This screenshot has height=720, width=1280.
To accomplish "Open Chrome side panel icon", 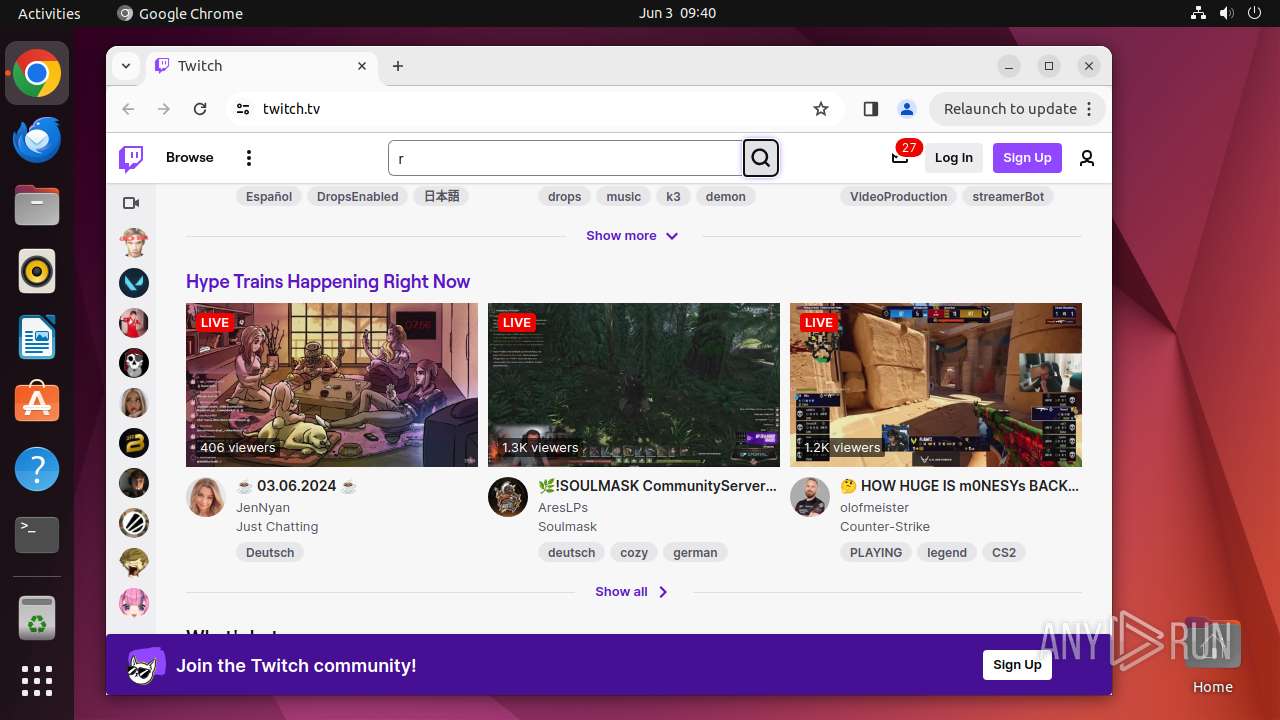I will (x=870, y=109).
